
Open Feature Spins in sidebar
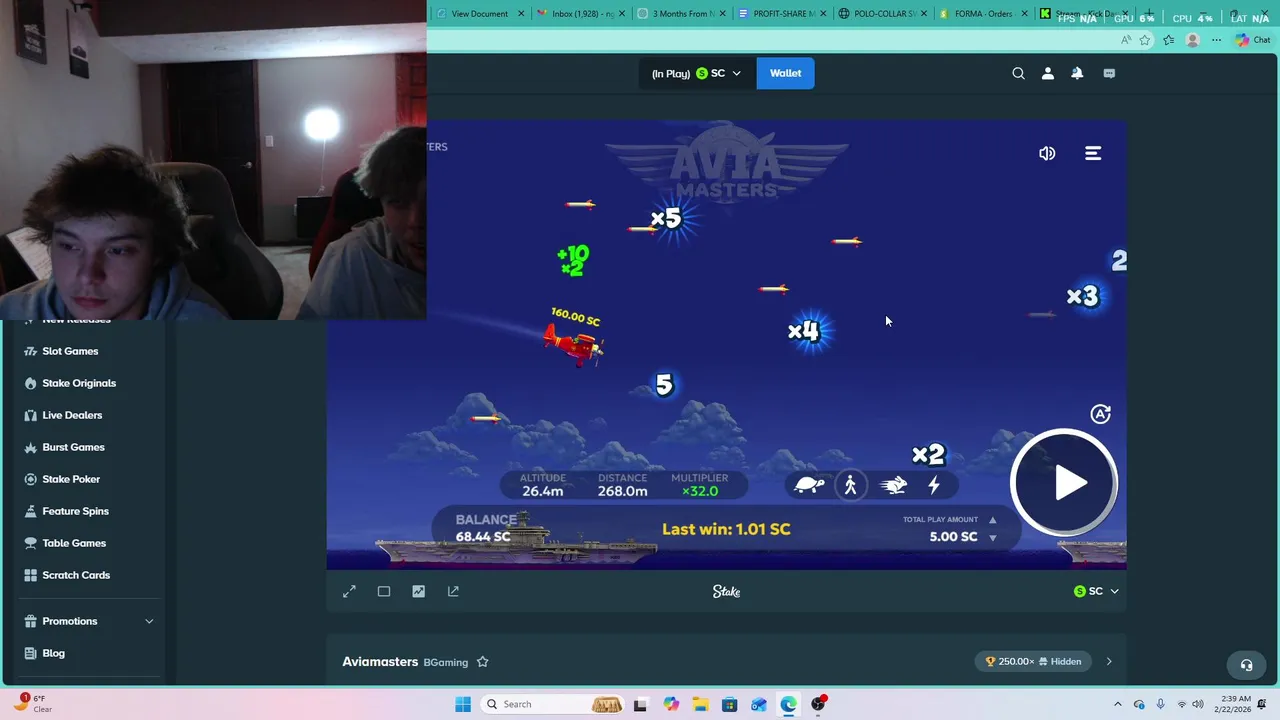pos(75,511)
